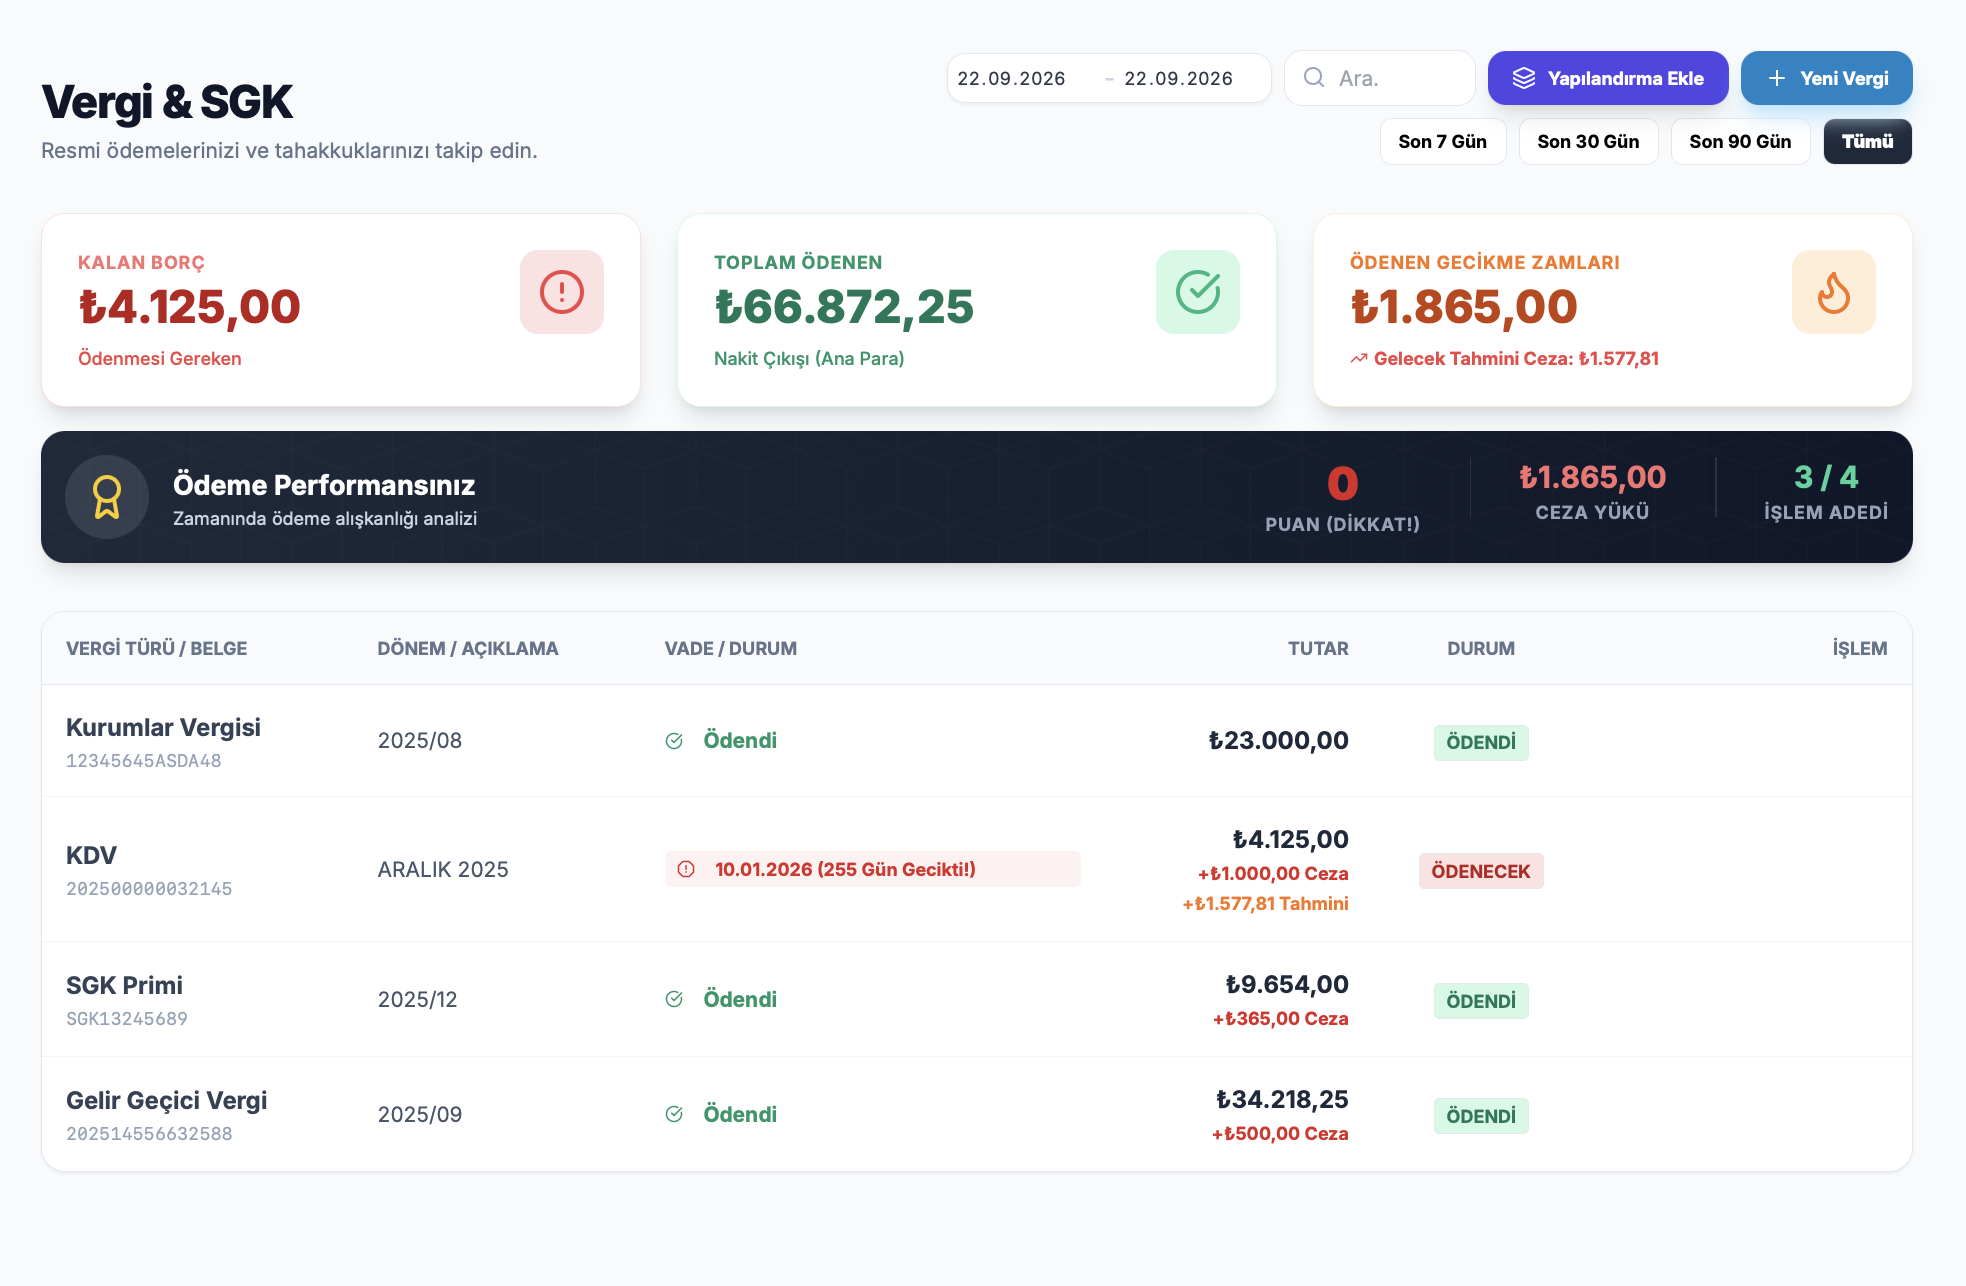Click the paid check icon in SGK Primi row
The height and width of the screenshot is (1286, 1966).
[674, 999]
